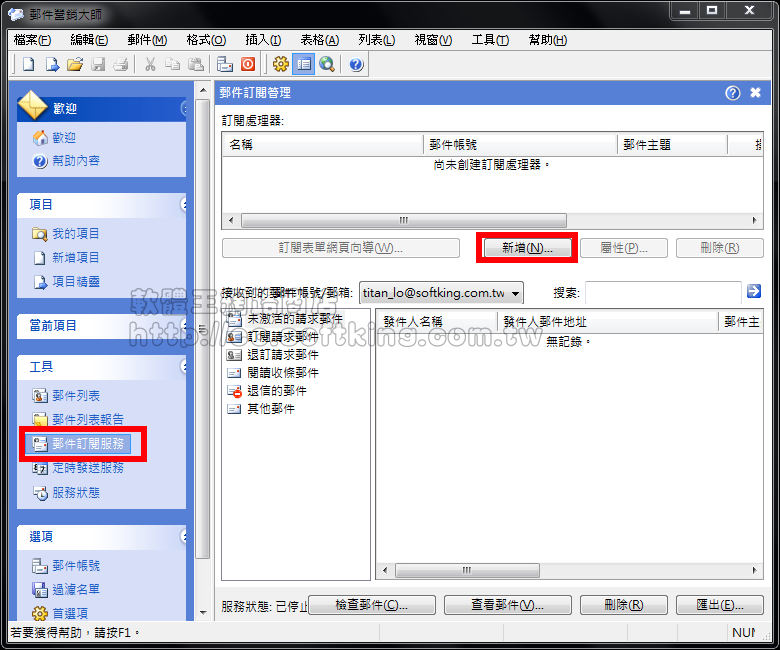This screenshot has width=780, height=650.
Task: Click the globe search toolbar icon
Action: (326, 65)
